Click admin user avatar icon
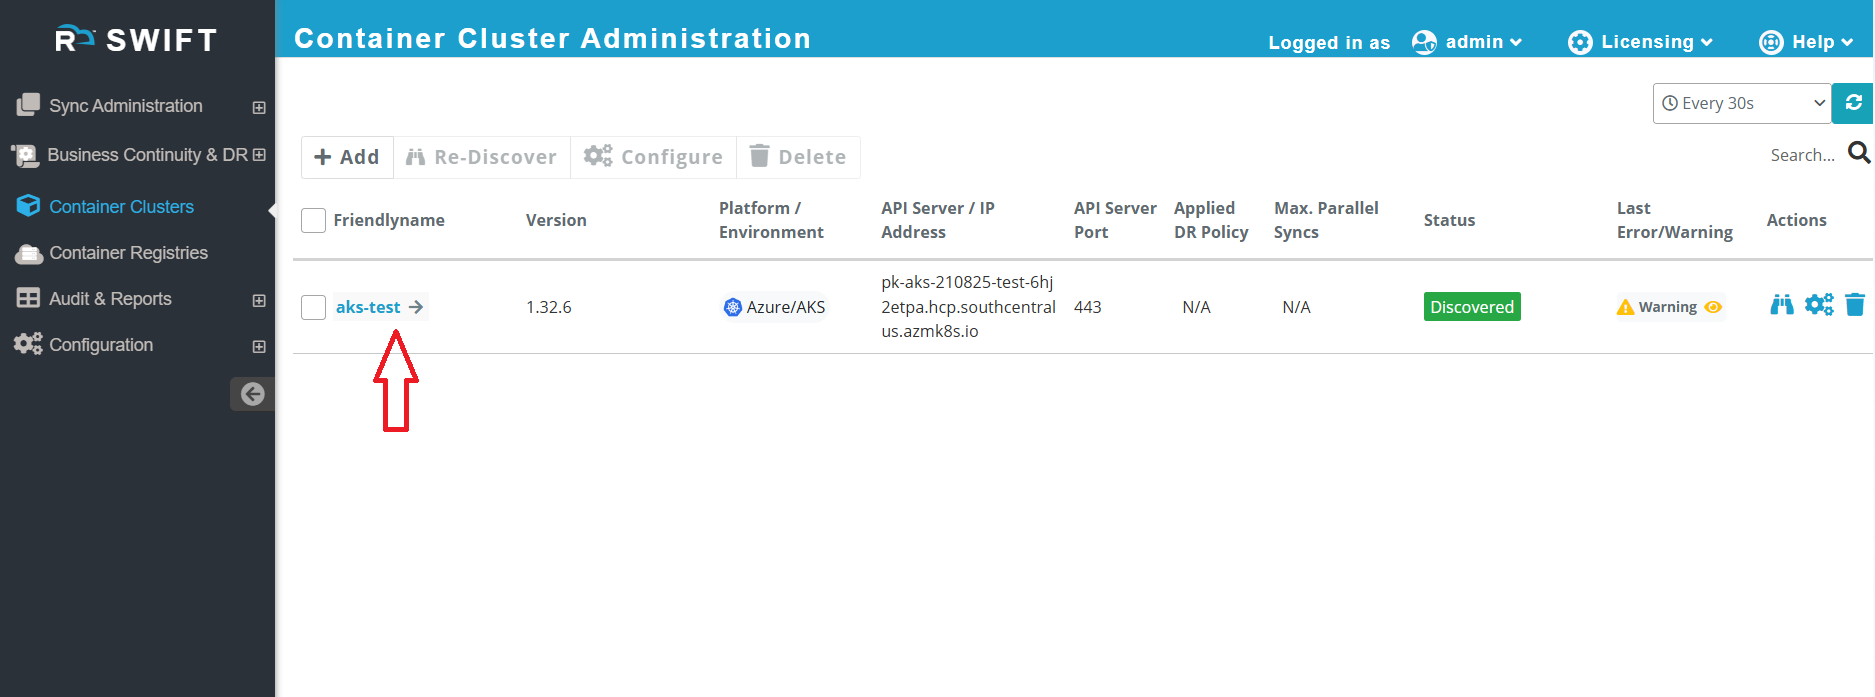The image size is (1875, 697). click(x=1424, y=42)
